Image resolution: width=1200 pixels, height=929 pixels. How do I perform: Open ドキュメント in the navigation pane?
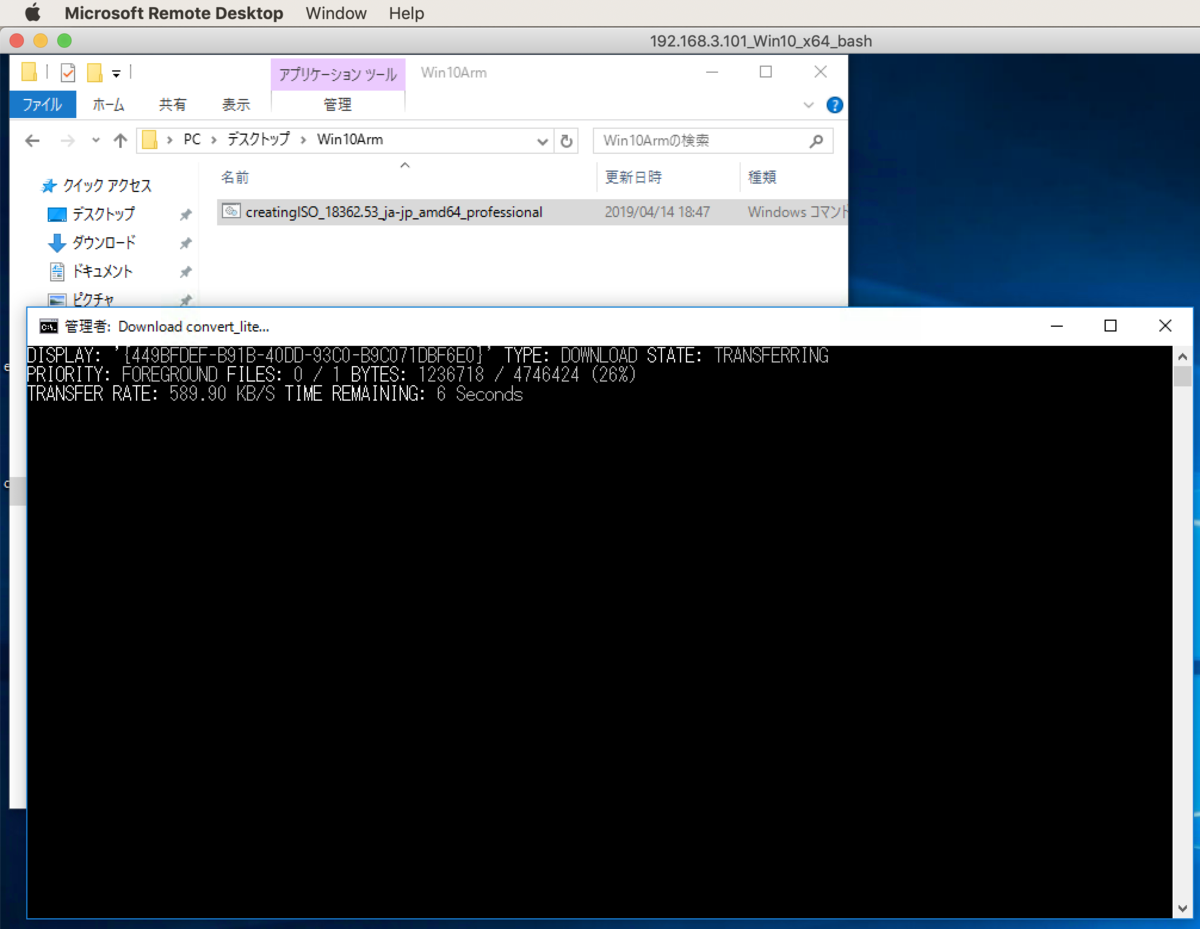(102, 271)
